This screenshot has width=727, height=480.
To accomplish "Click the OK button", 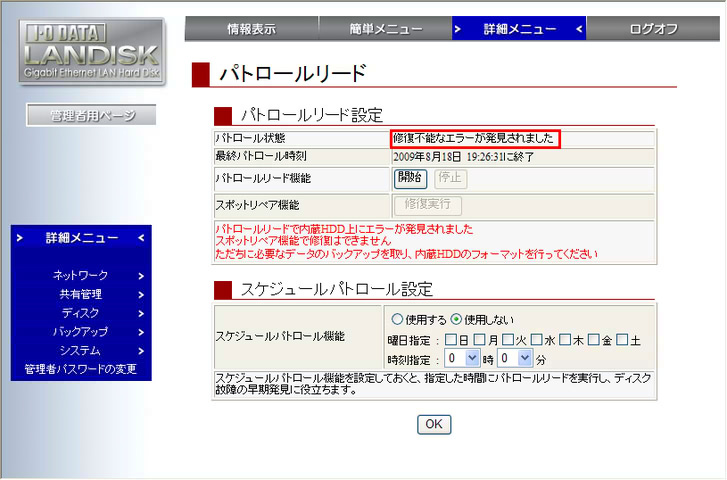I will (x=434, y=424).
